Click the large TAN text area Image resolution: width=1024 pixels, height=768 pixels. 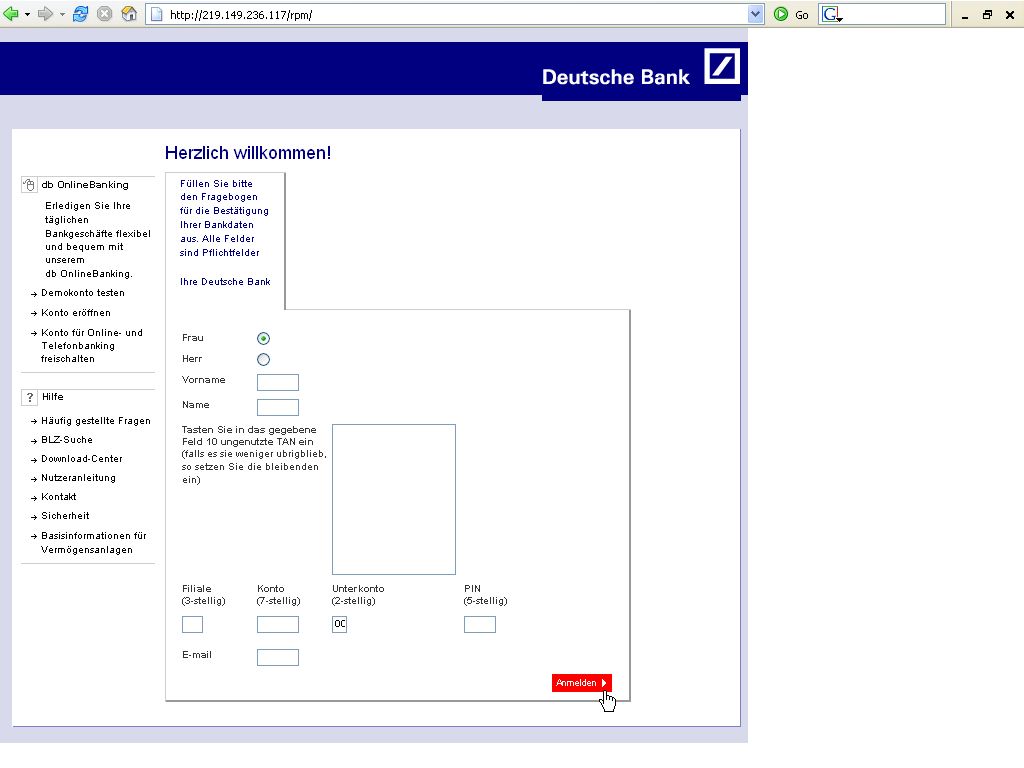tap(394, 500)
